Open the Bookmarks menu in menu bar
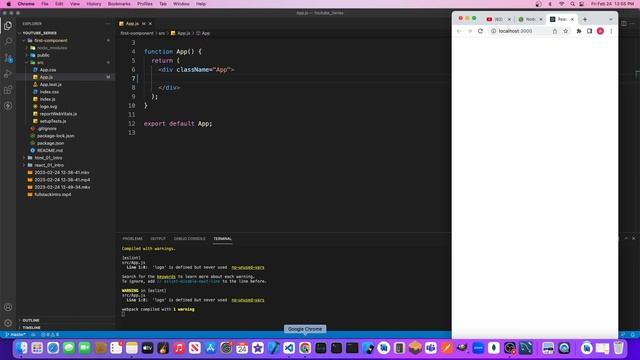The height and width of the screenshot is (360, 640). [119, 4]
